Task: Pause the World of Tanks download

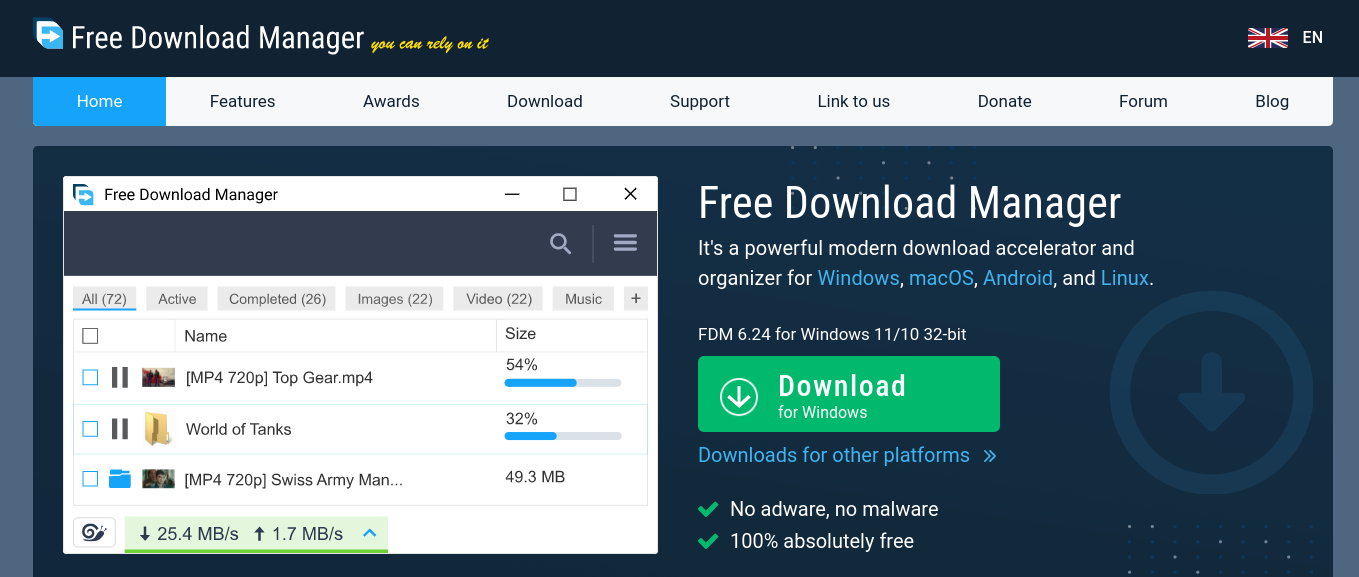Action: click(120, 429)
